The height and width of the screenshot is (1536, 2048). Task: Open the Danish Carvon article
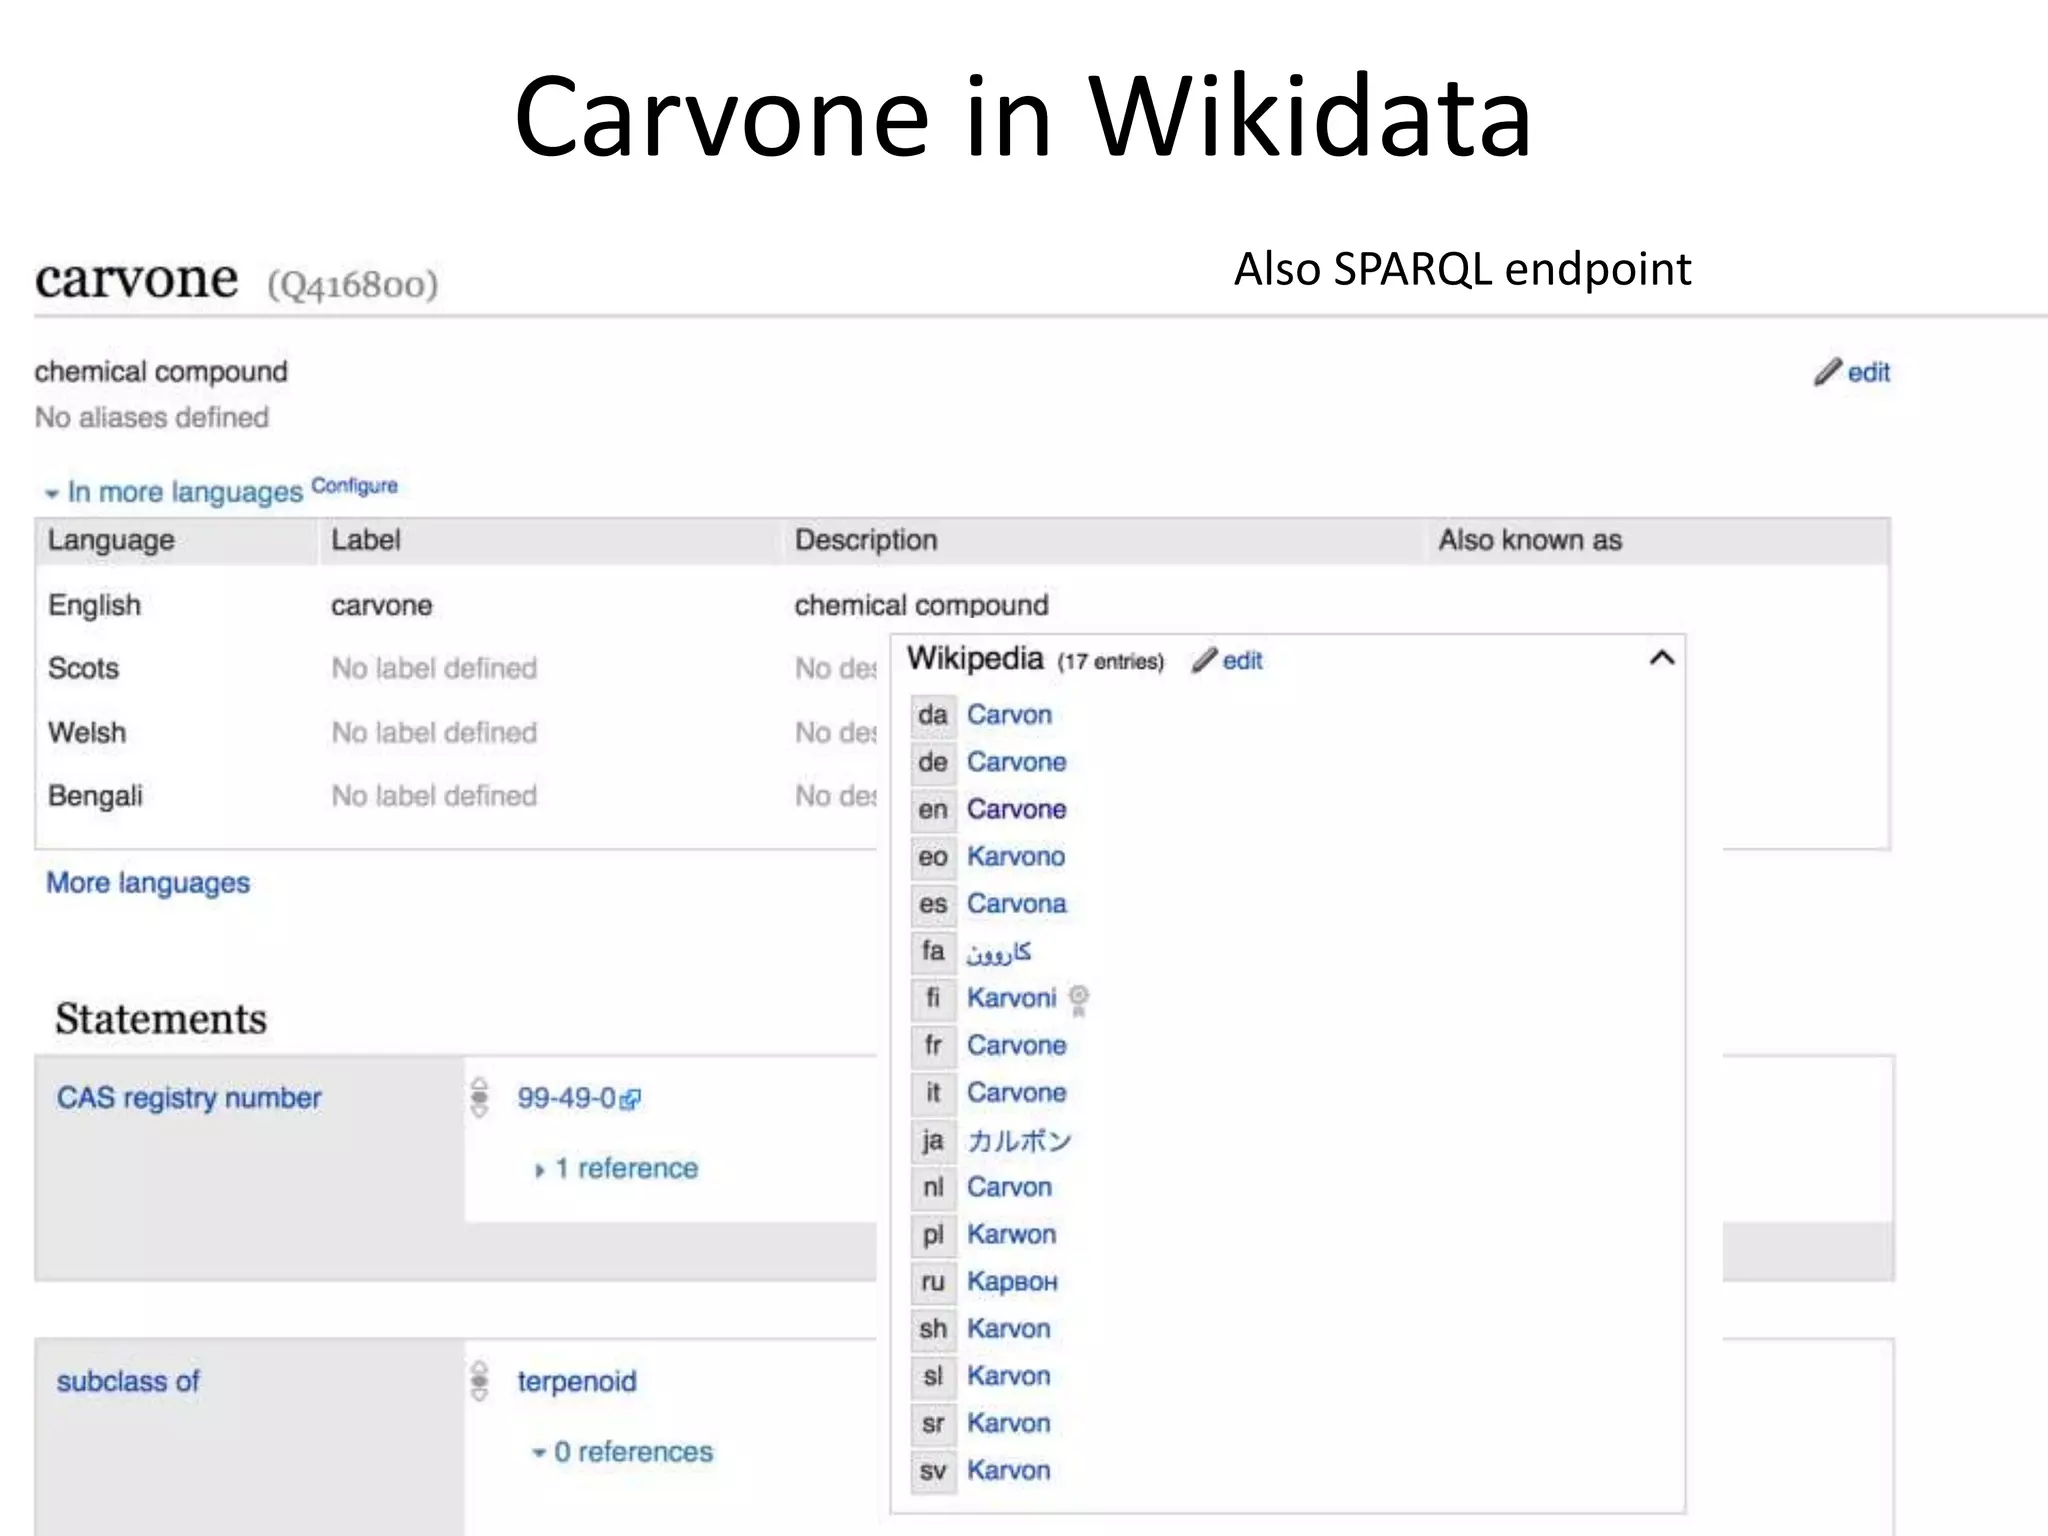point(1009,715)
